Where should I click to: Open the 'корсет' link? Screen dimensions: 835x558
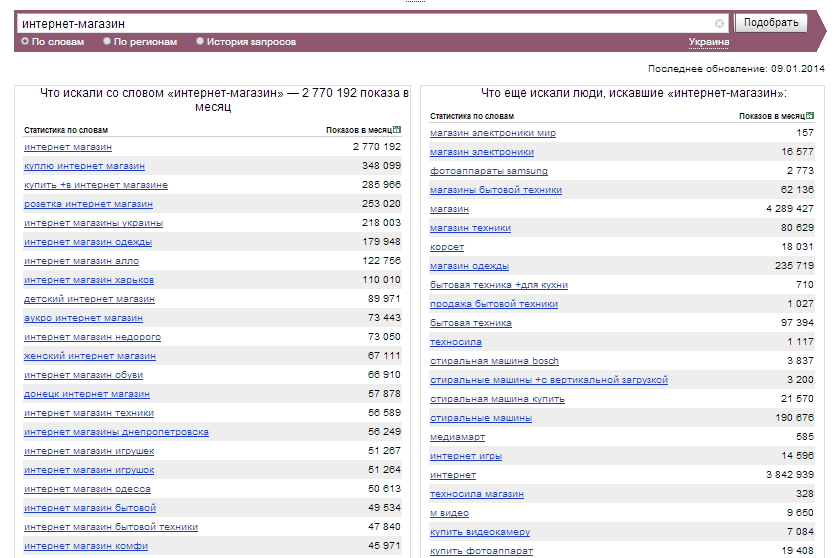[x=447, y=247]
